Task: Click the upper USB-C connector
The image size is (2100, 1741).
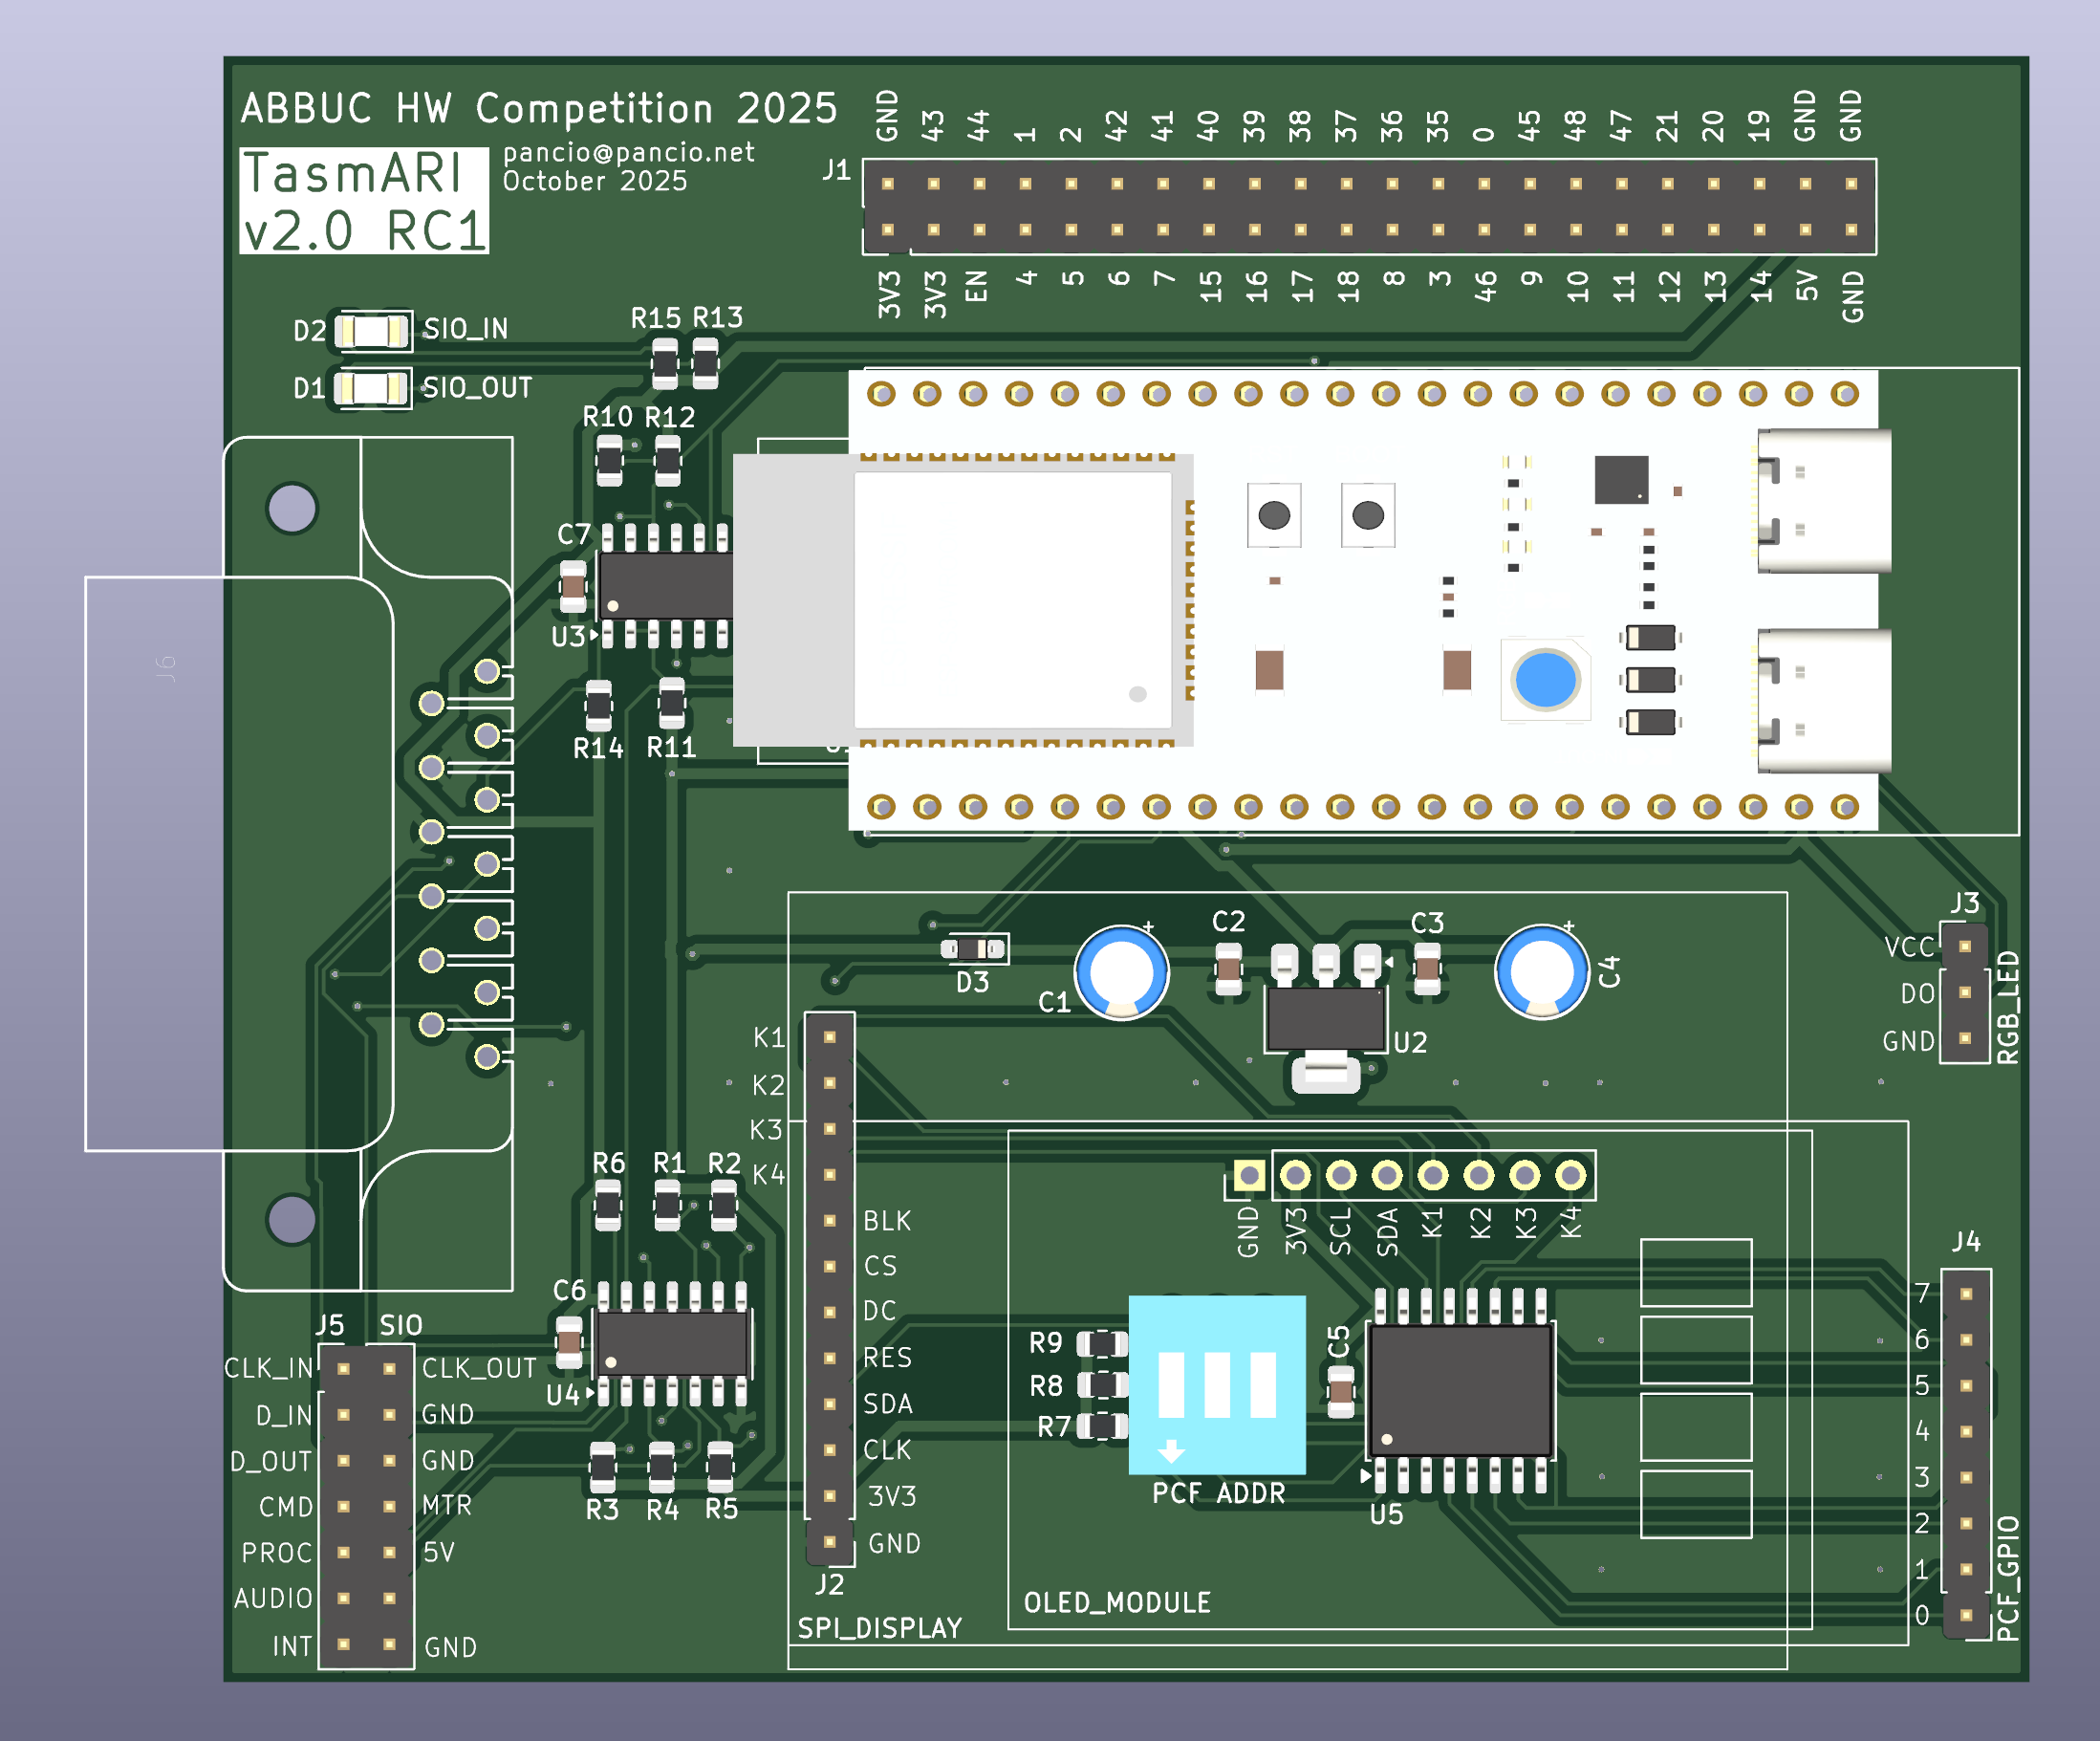Action: [x=1824, y=500]
